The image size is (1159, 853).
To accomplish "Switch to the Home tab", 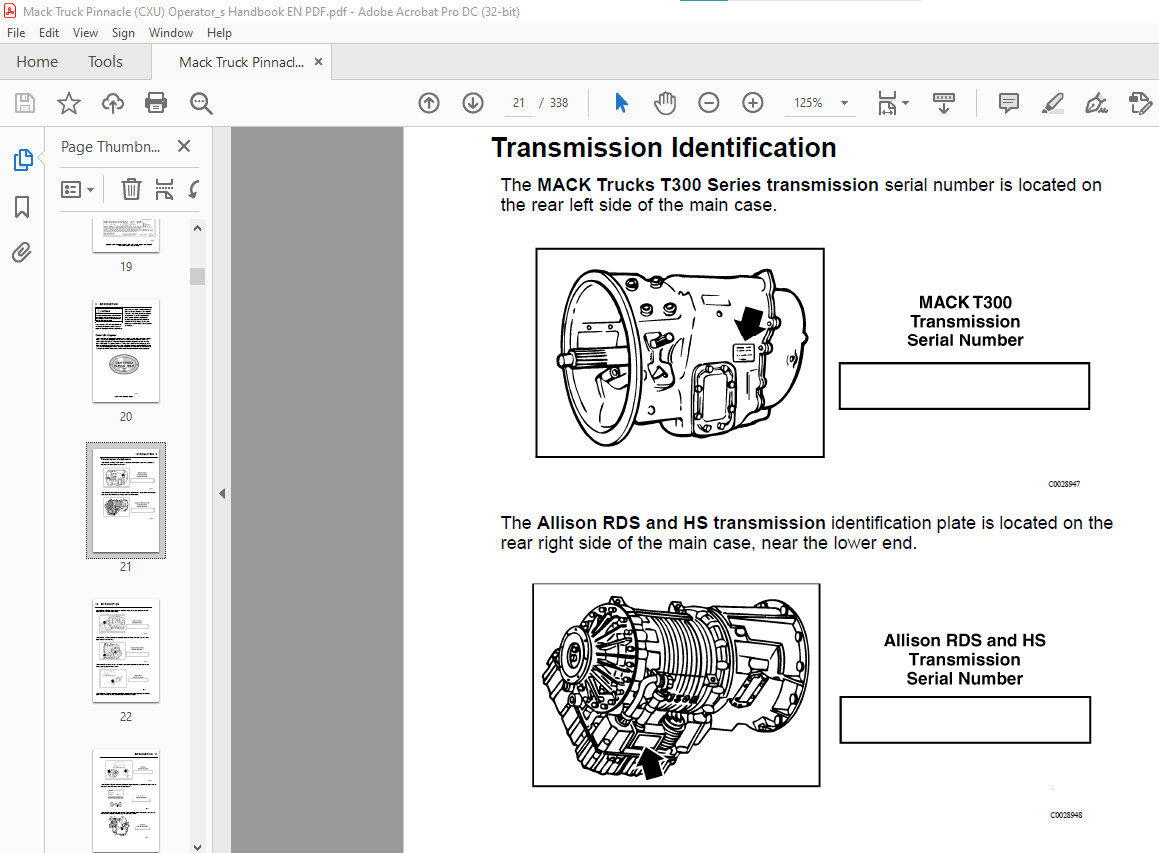I will click(37, 62).
